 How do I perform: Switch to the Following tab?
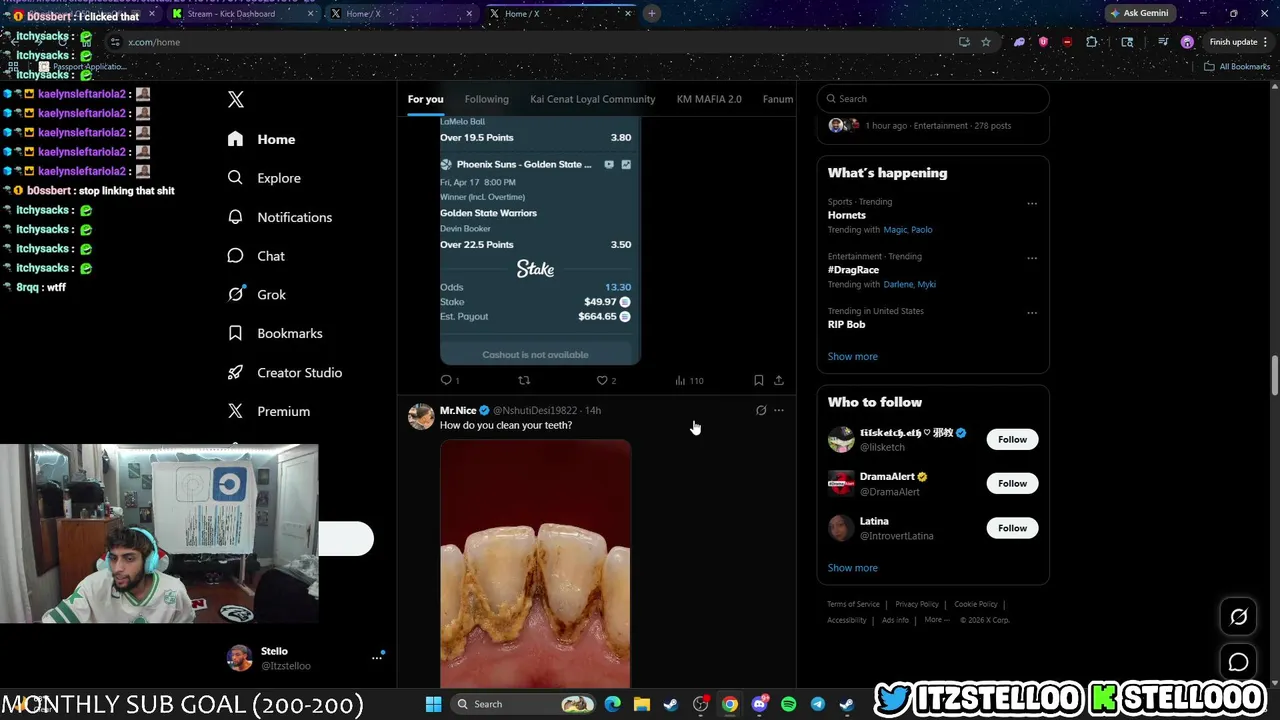(x=487, y=99)
